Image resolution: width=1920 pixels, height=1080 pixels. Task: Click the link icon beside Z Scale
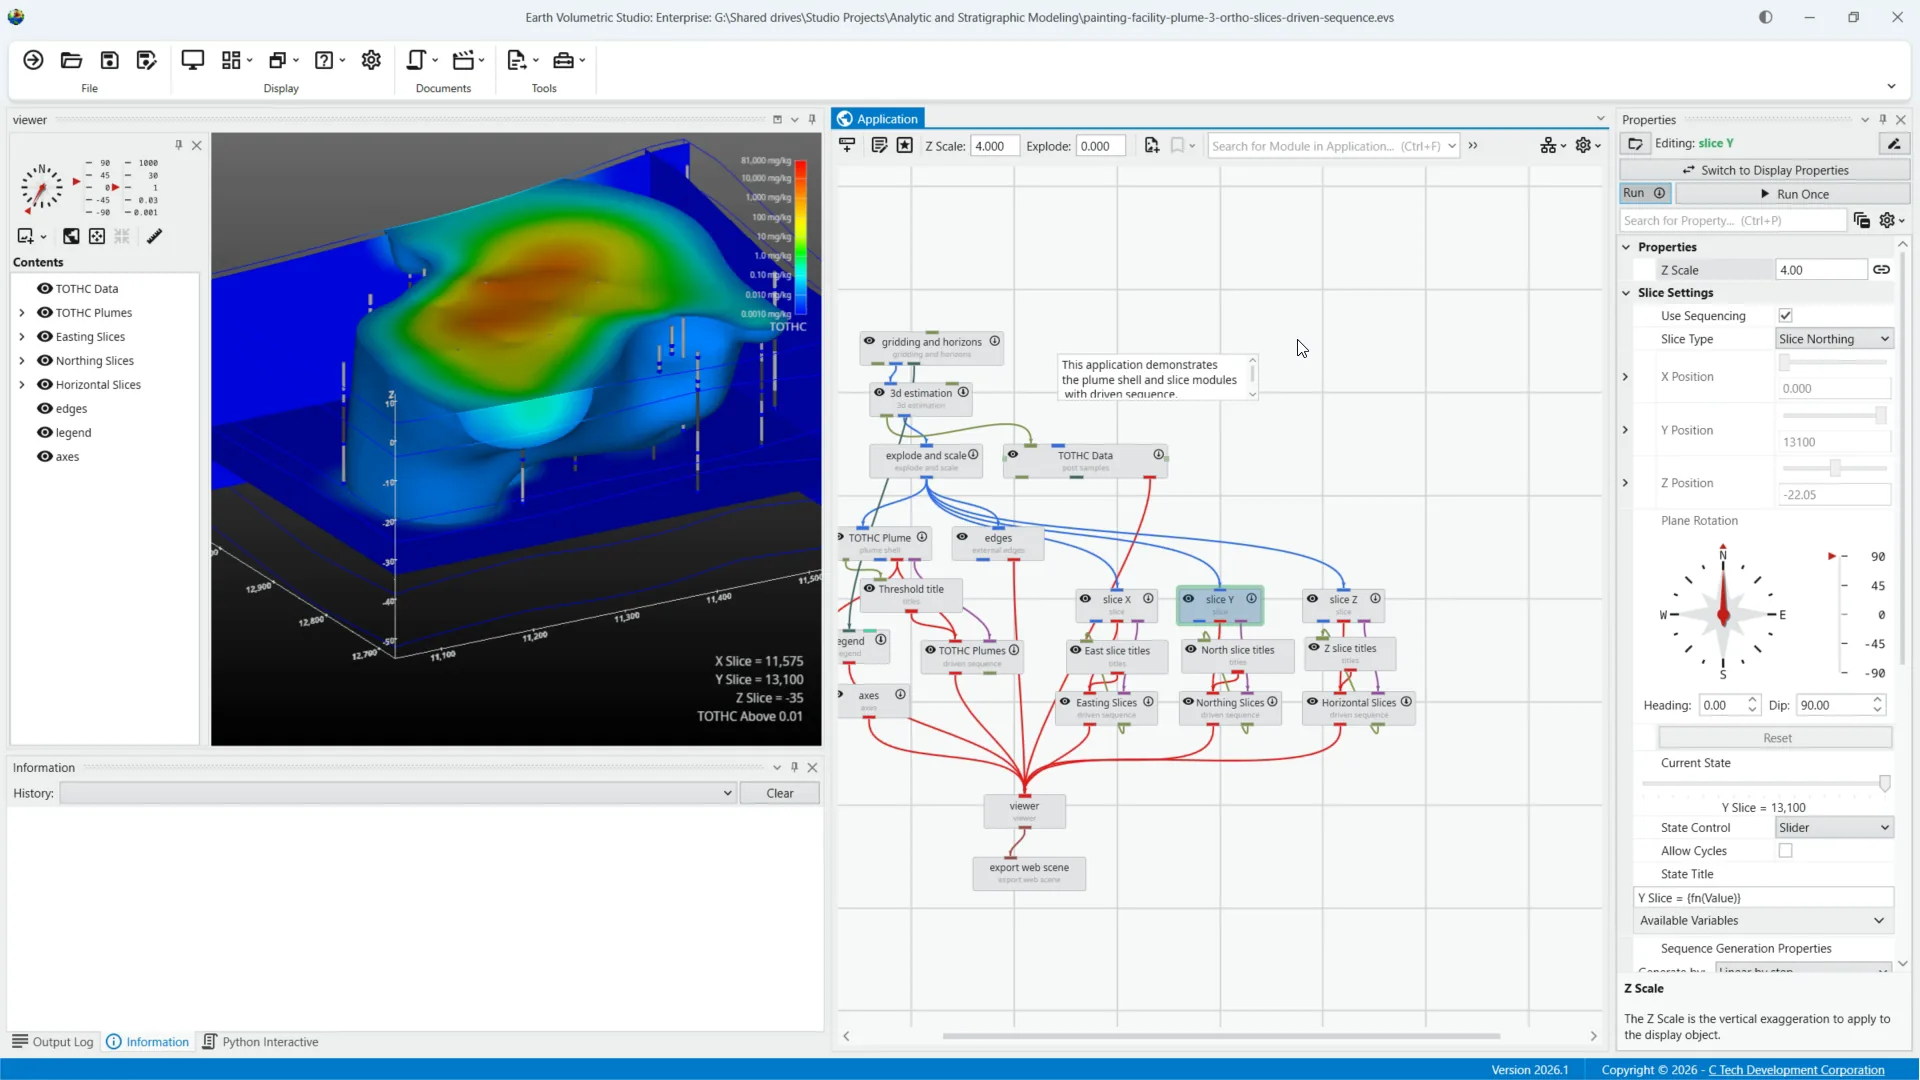[x=1881, y=270]
